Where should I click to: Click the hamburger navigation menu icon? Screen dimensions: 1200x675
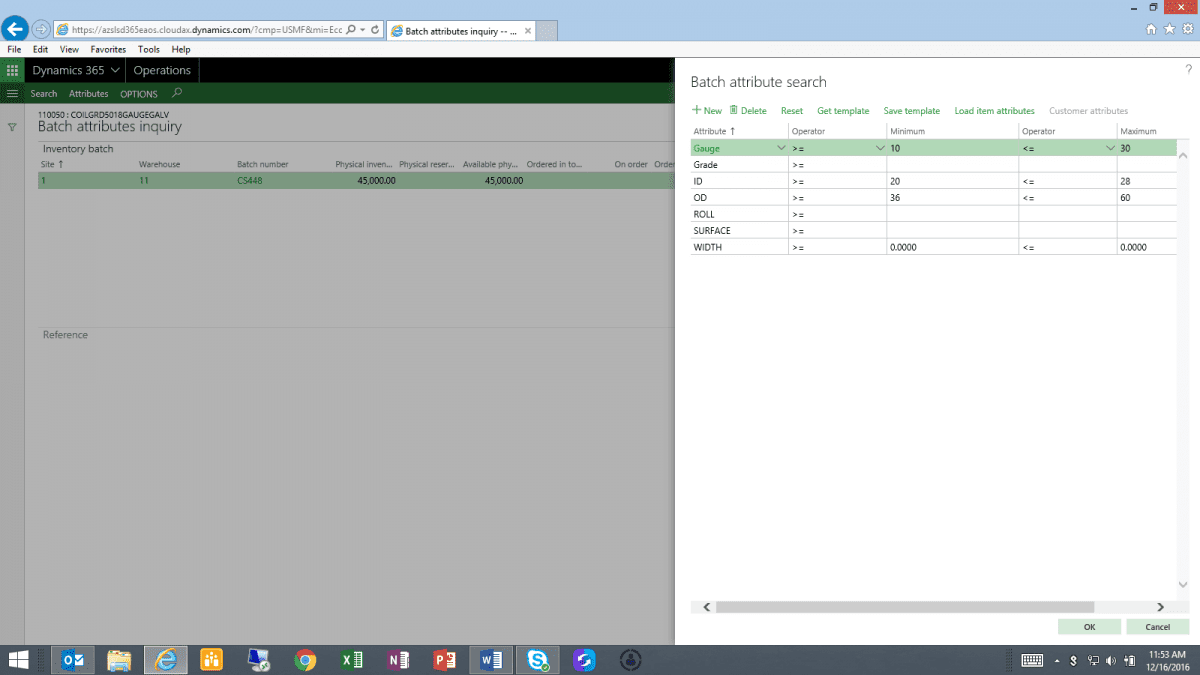point(13,94)
